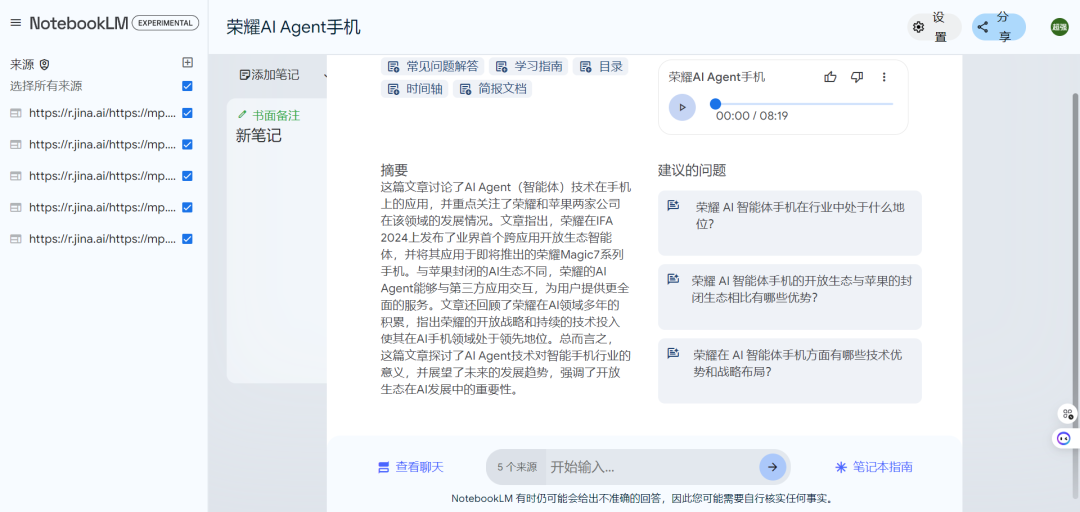Open the hamburger menu beside NotebookLM
Image resolution: width=1080 pixels, height=512 pixels.
[x=15, y=23]
